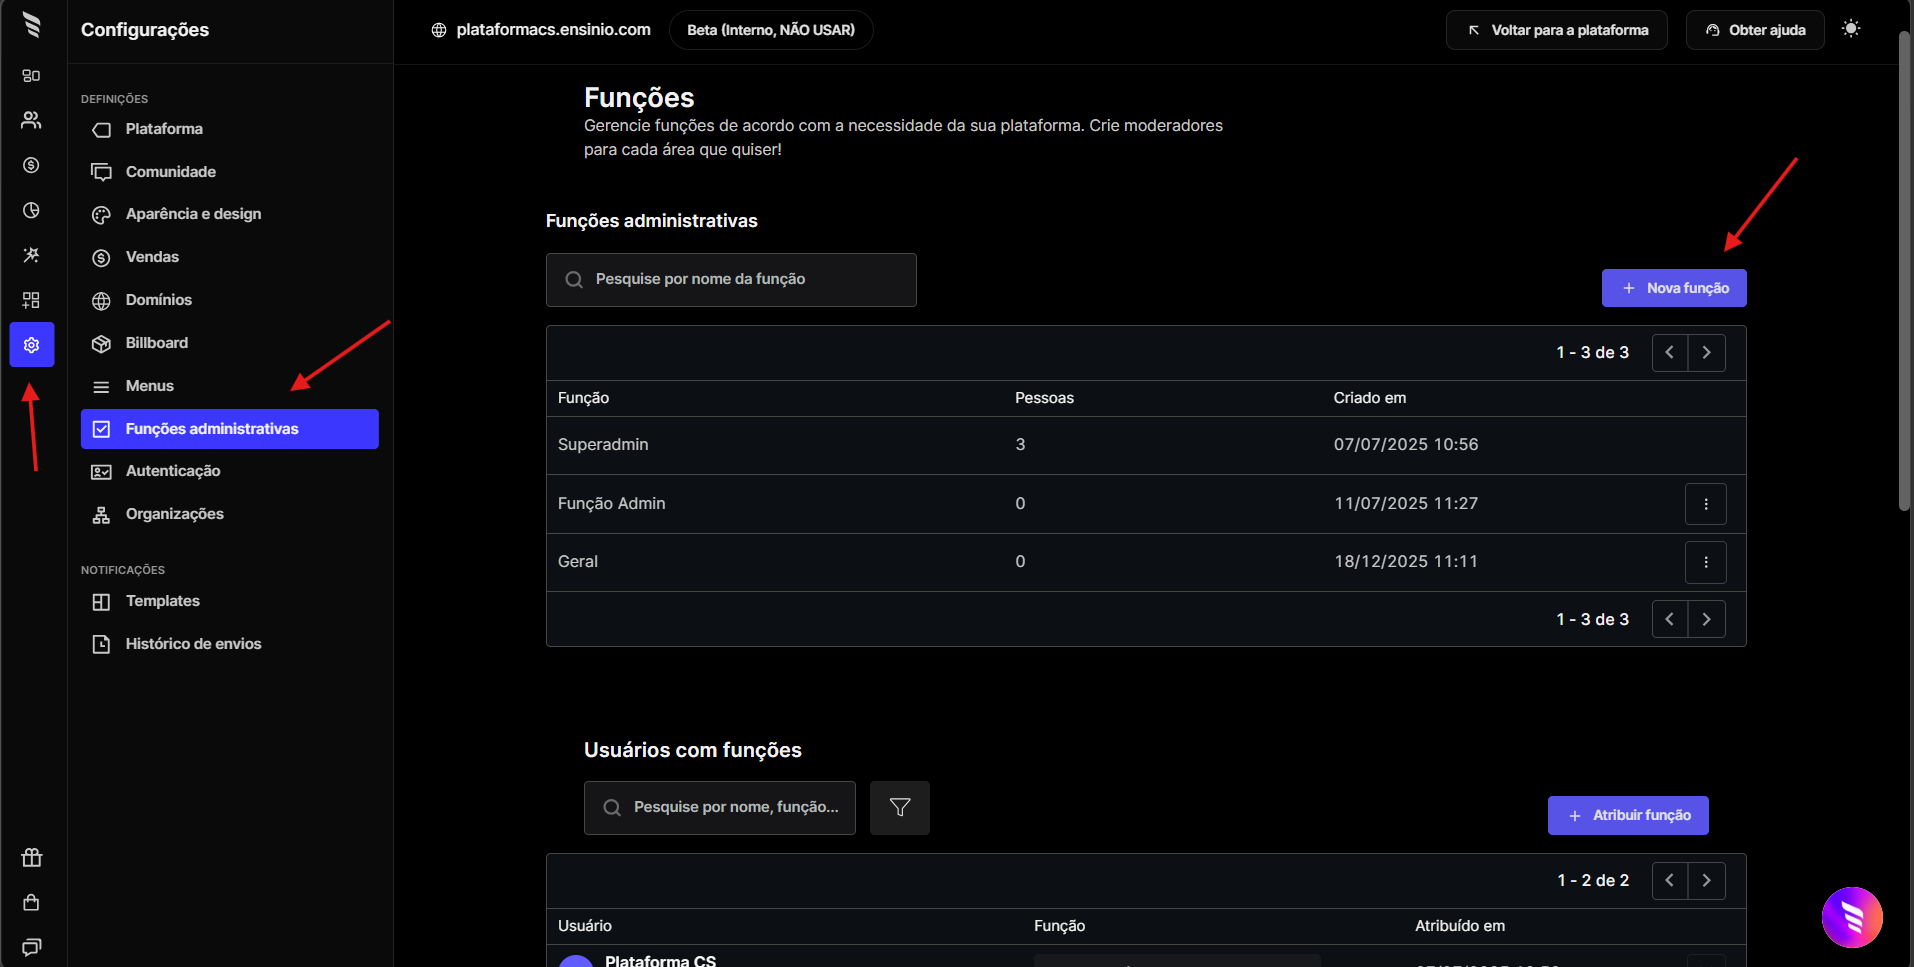Focus the Pesquise por nome da função field
The width and height of the screenshot is (1914, 967).
click(x=740, y=279)
